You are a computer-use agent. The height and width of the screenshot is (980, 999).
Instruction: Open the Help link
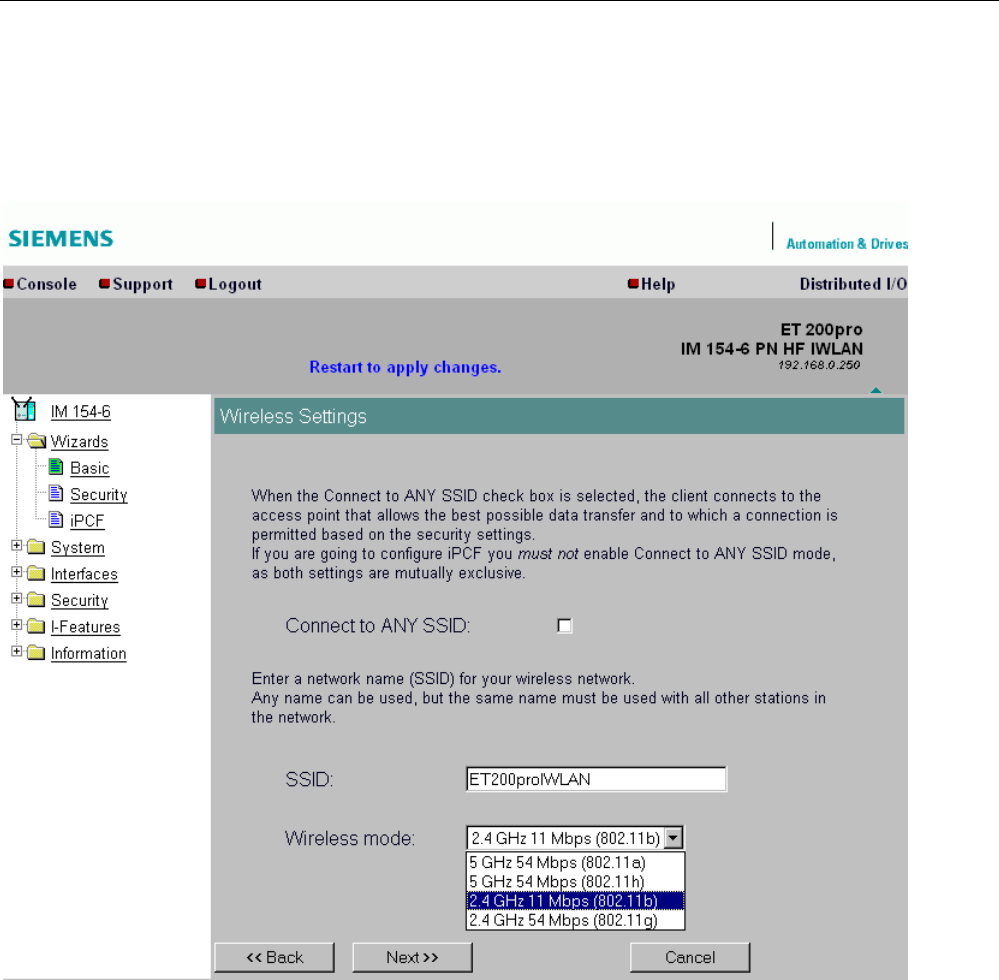(658, 284)
